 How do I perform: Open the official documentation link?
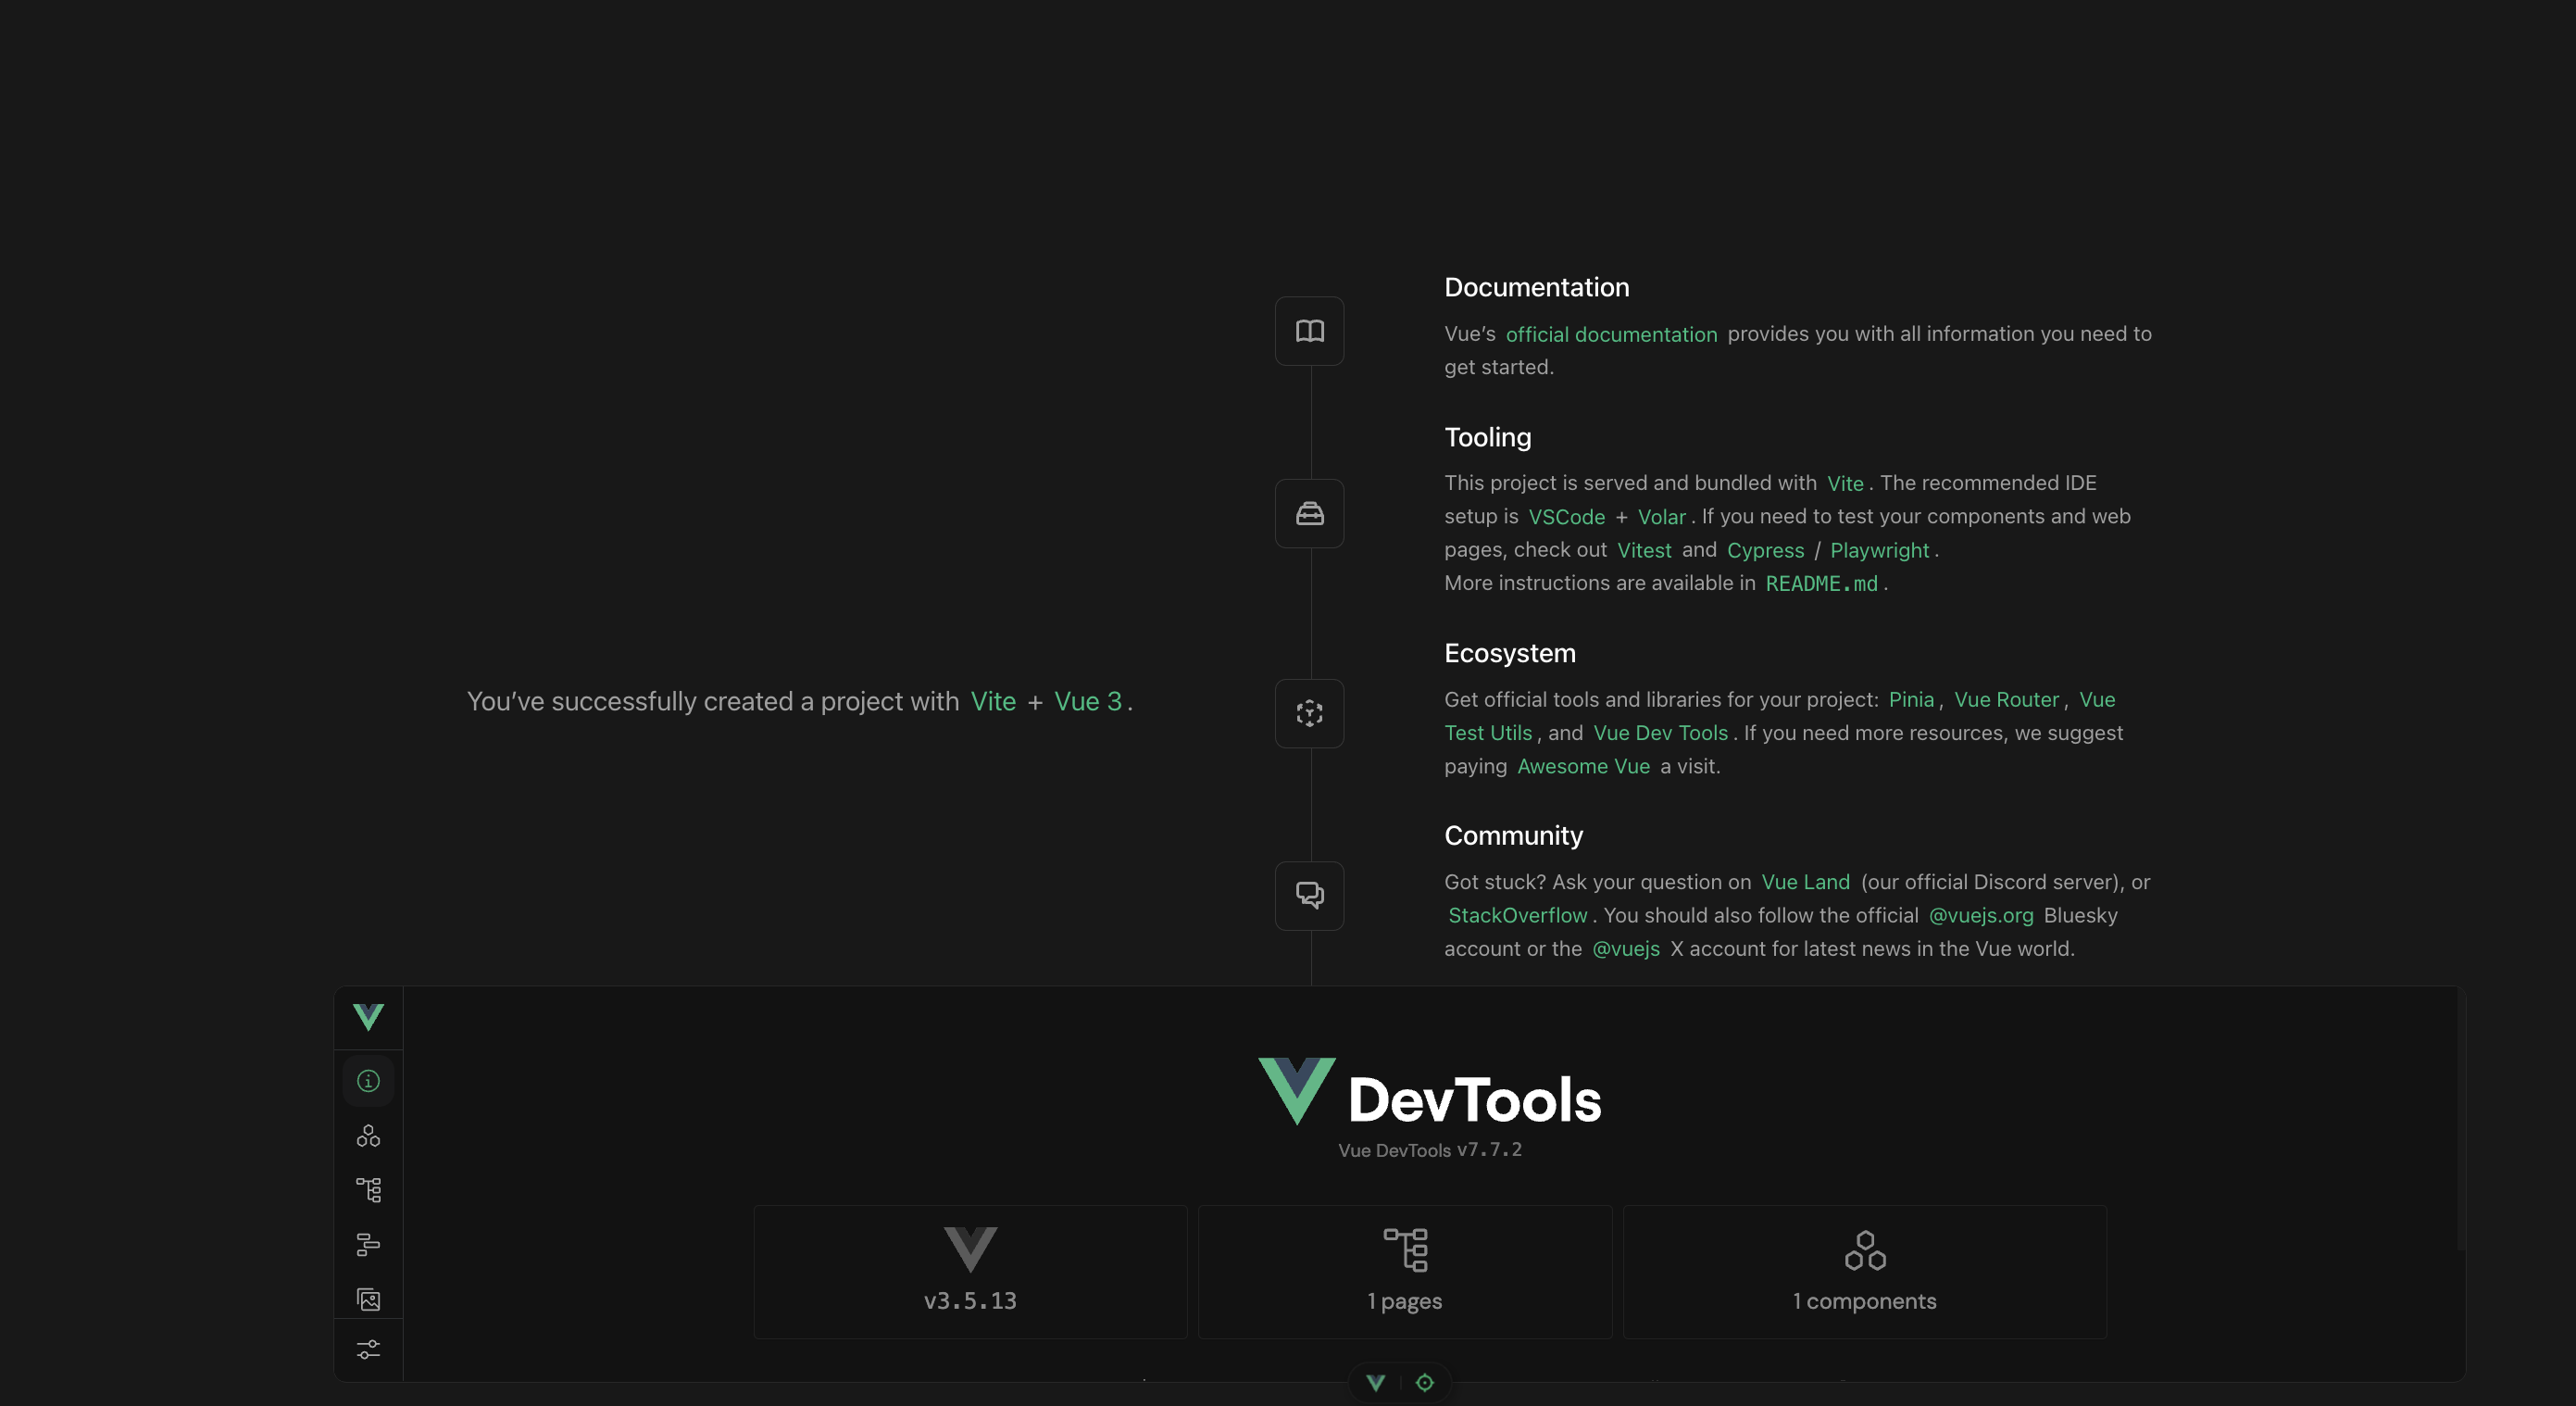pos(1611,334)
